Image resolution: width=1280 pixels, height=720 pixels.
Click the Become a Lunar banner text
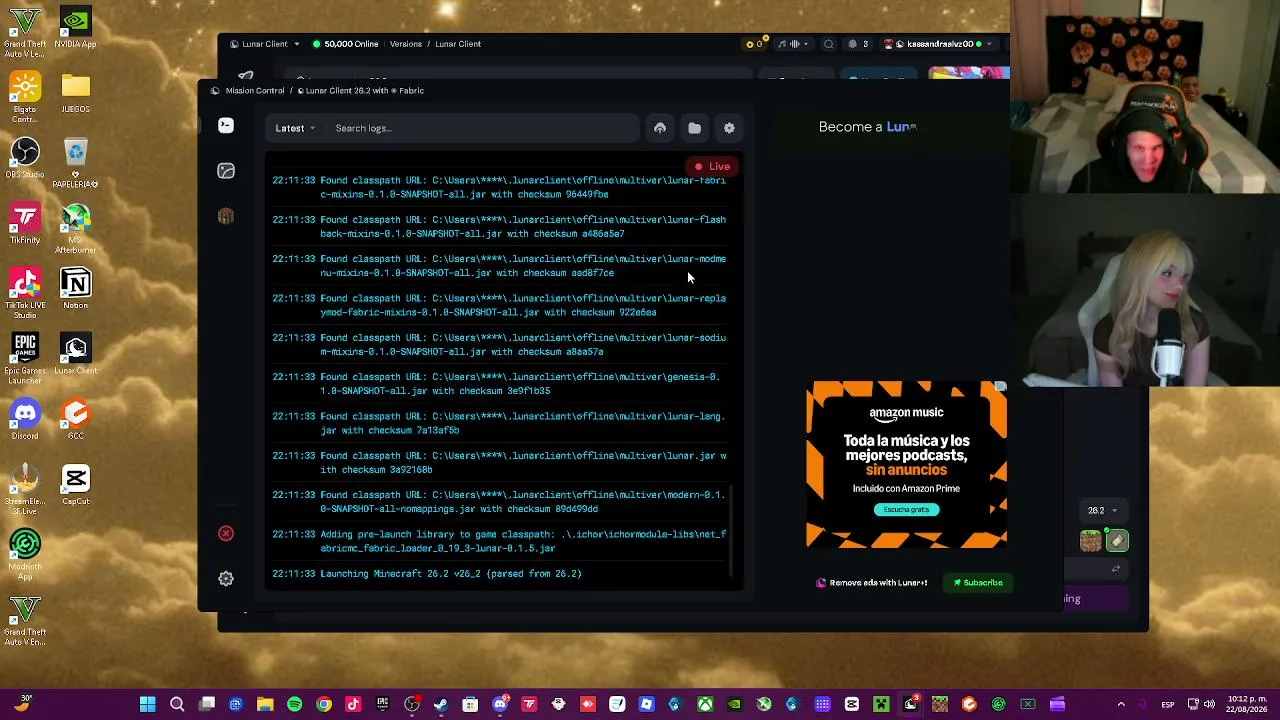pos(868,127)
